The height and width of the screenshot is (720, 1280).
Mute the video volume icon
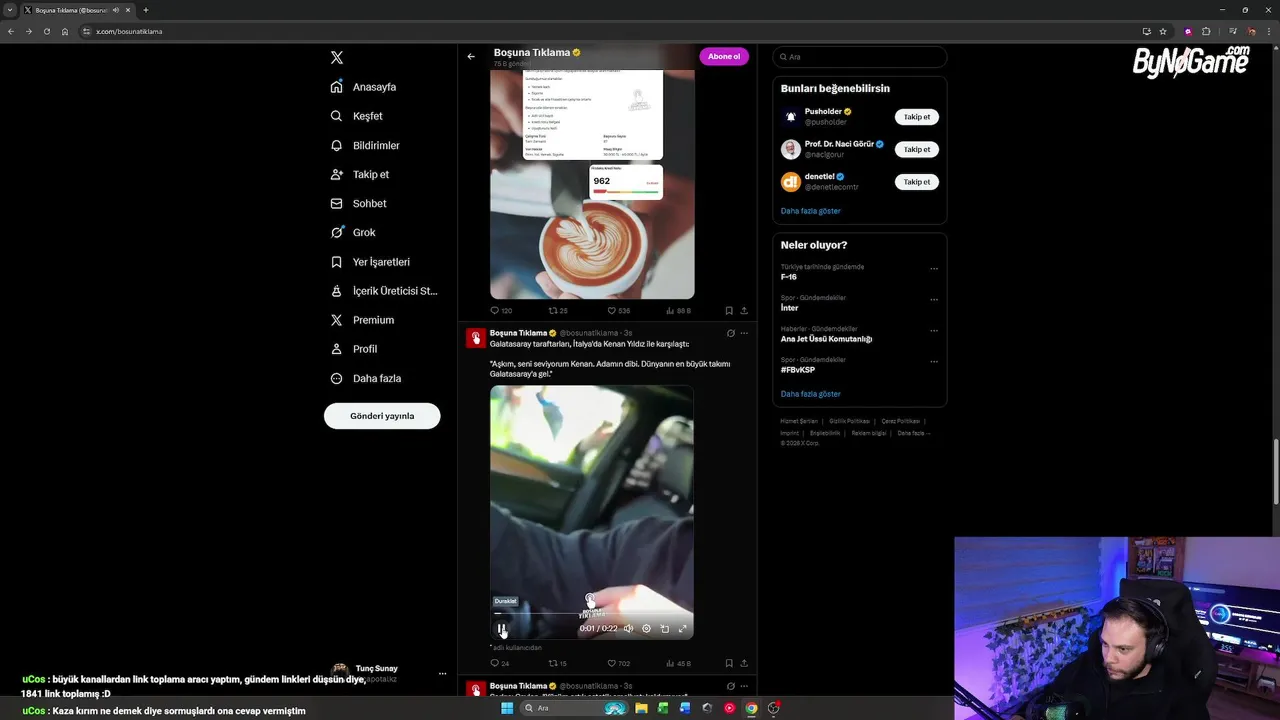pyautogui.click(x=628, y=629)
